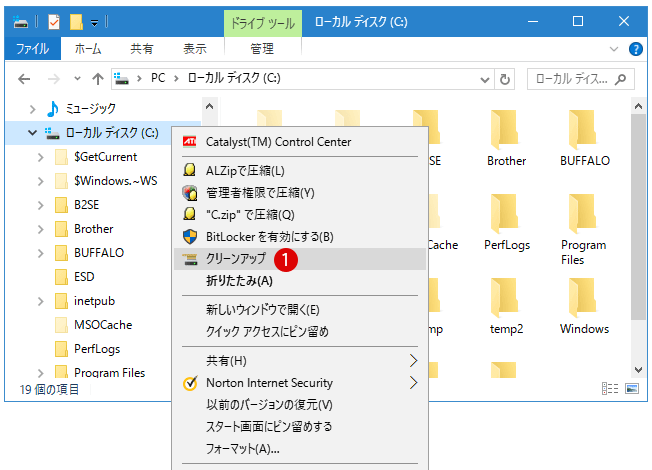
Task: Open Norton Internet Security submenu
Action: (300, 383)
